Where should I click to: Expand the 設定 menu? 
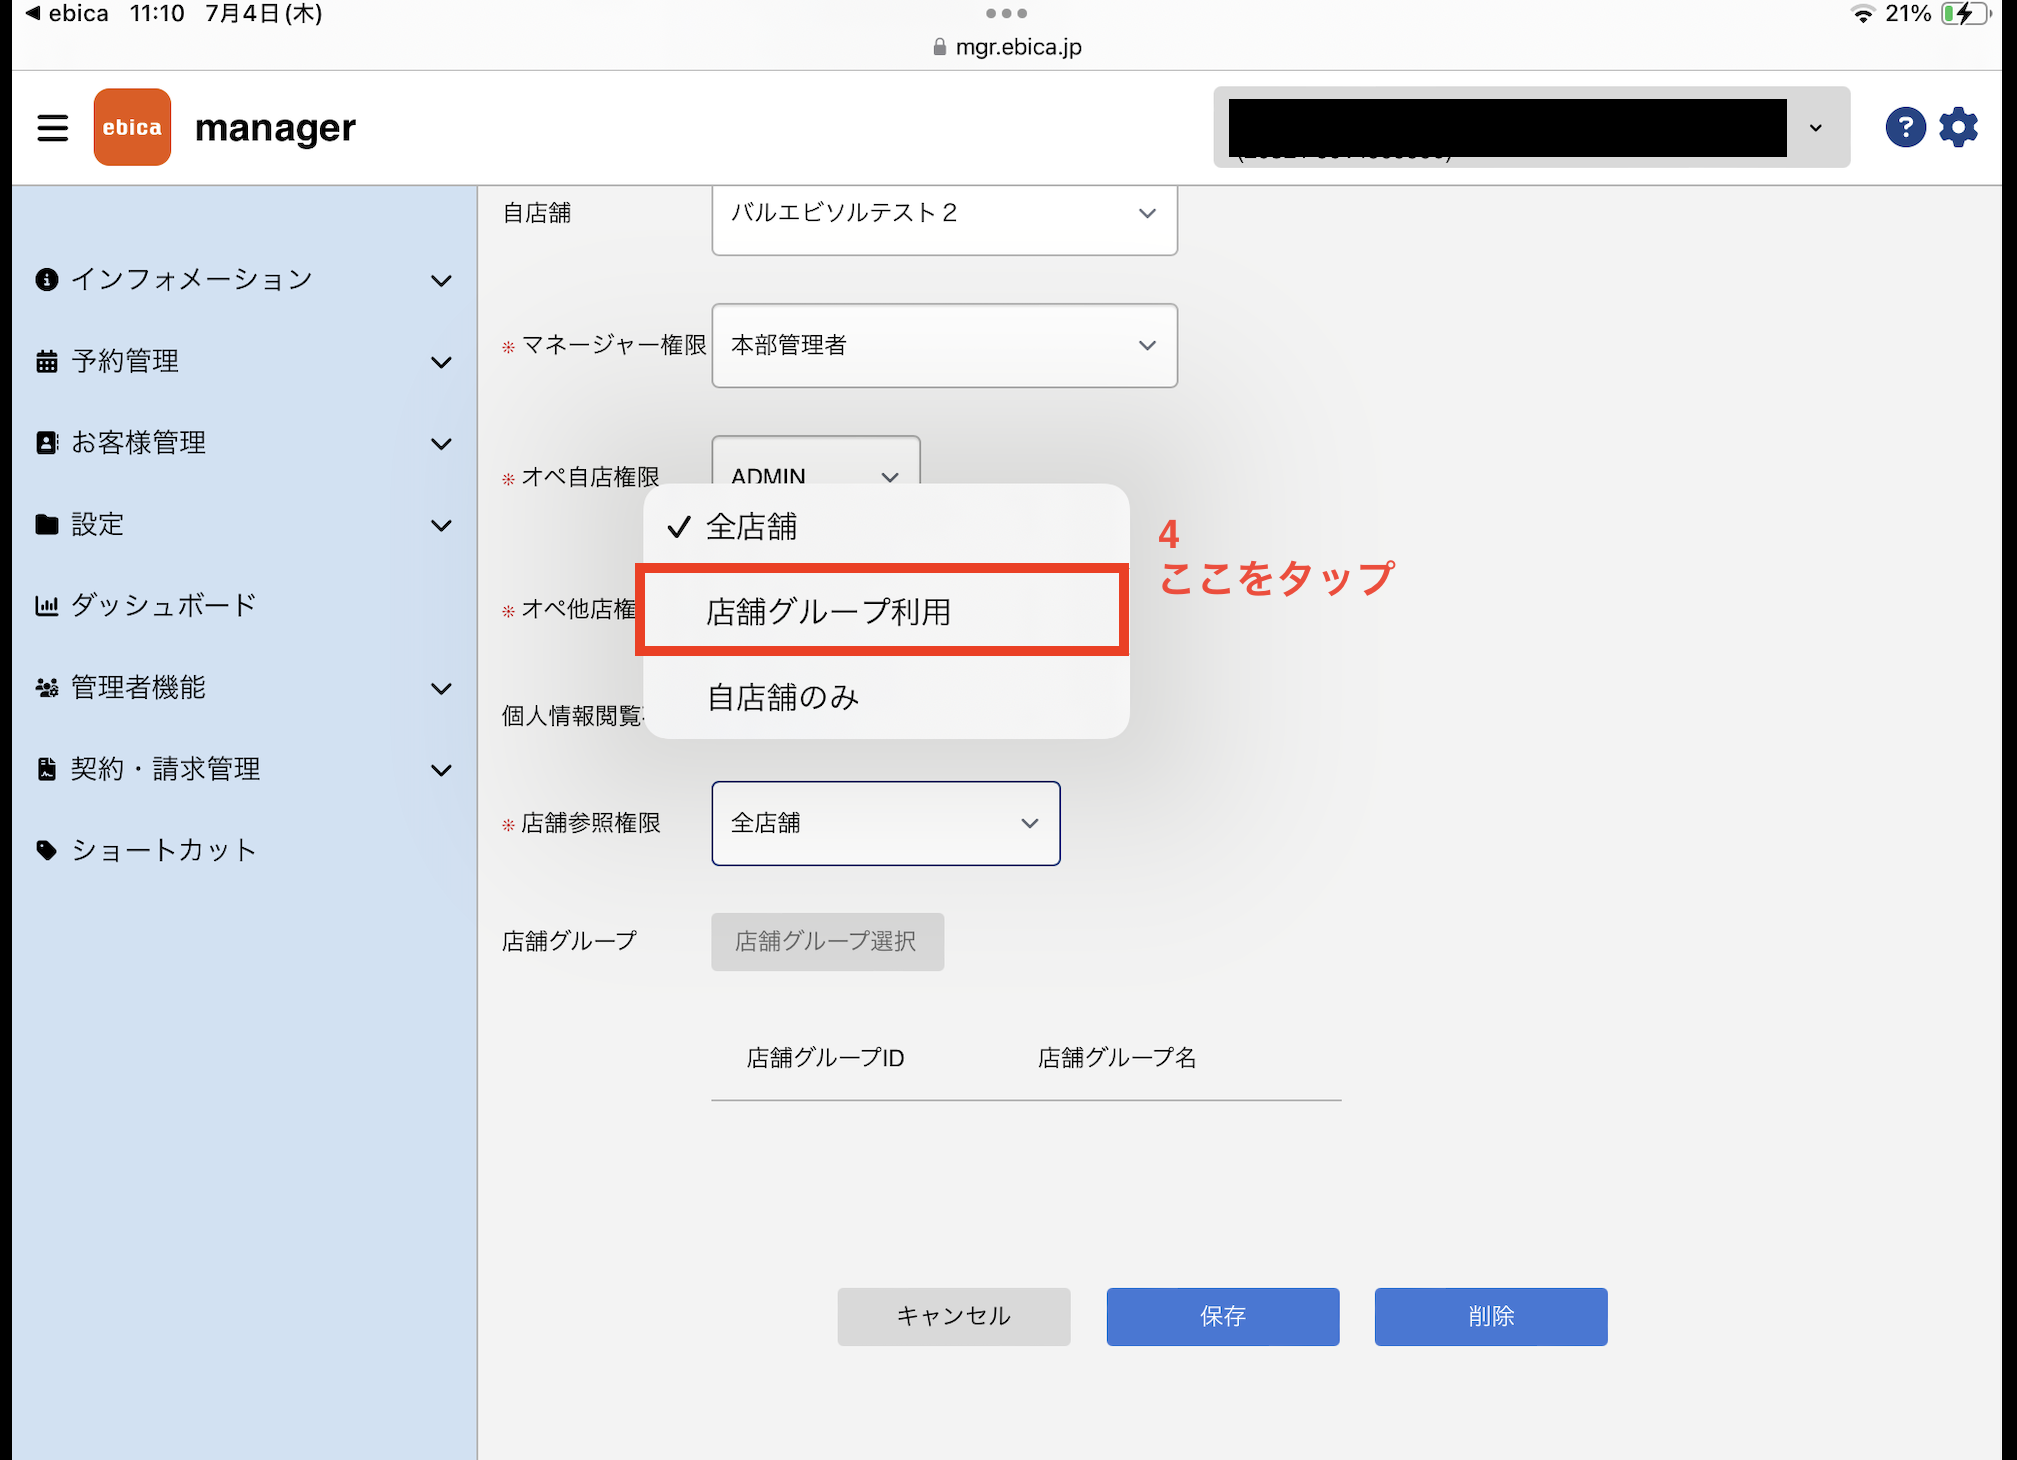441,526
